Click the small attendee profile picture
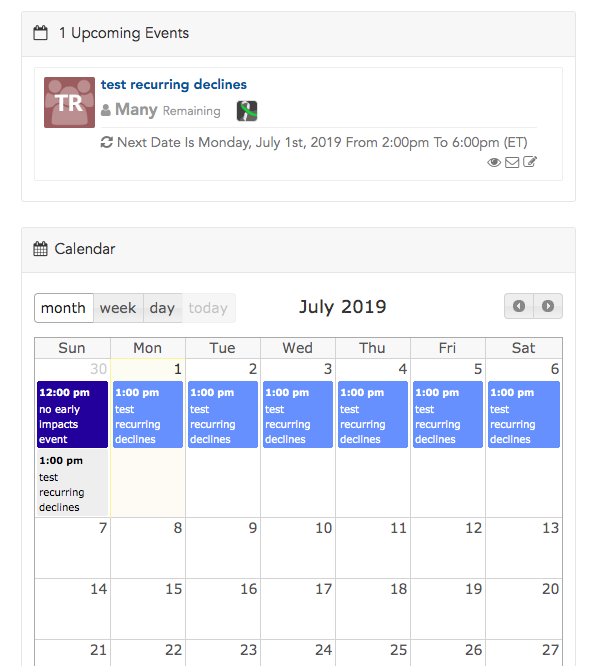Viewport: 592px width, 666px height. point(247,111)
